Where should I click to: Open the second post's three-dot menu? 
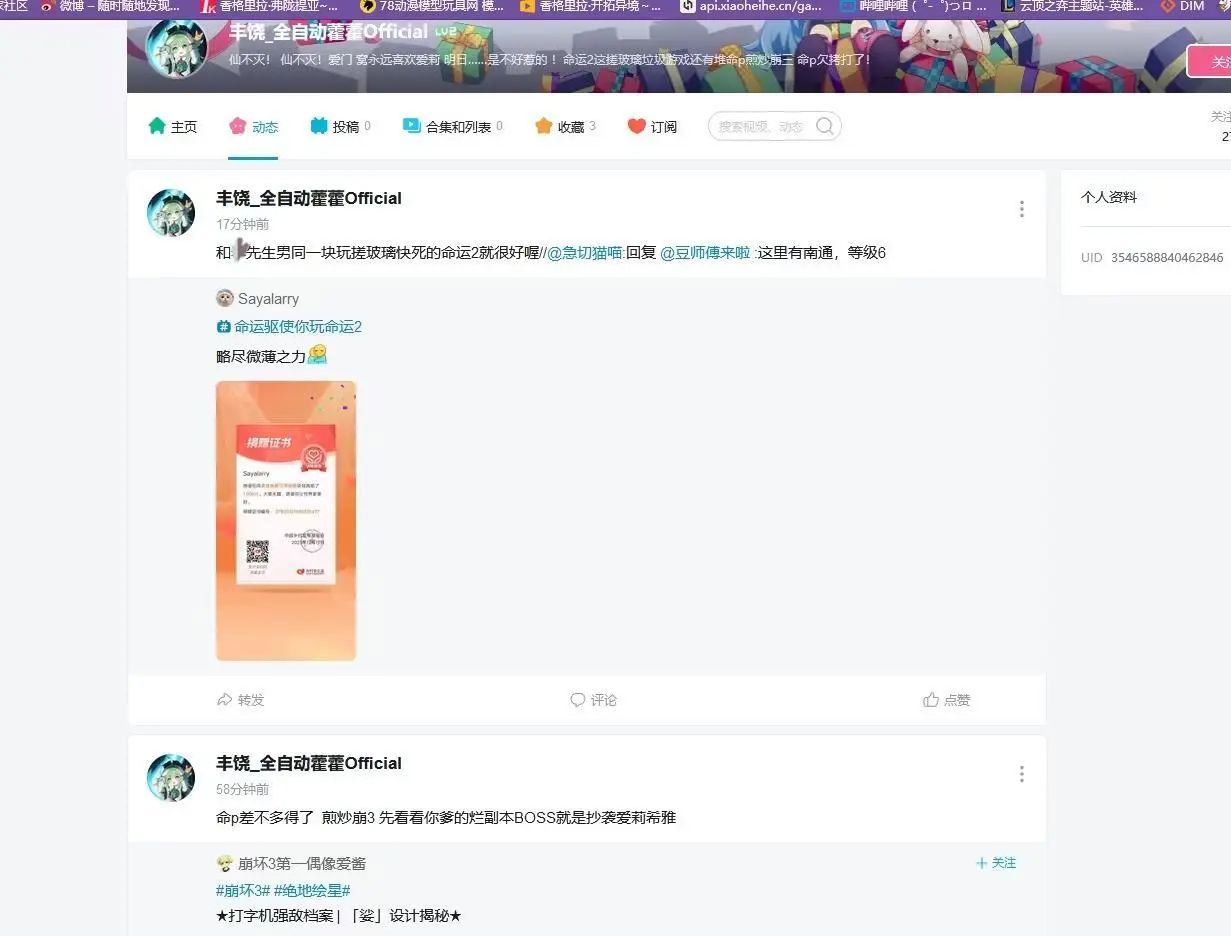1021,774
